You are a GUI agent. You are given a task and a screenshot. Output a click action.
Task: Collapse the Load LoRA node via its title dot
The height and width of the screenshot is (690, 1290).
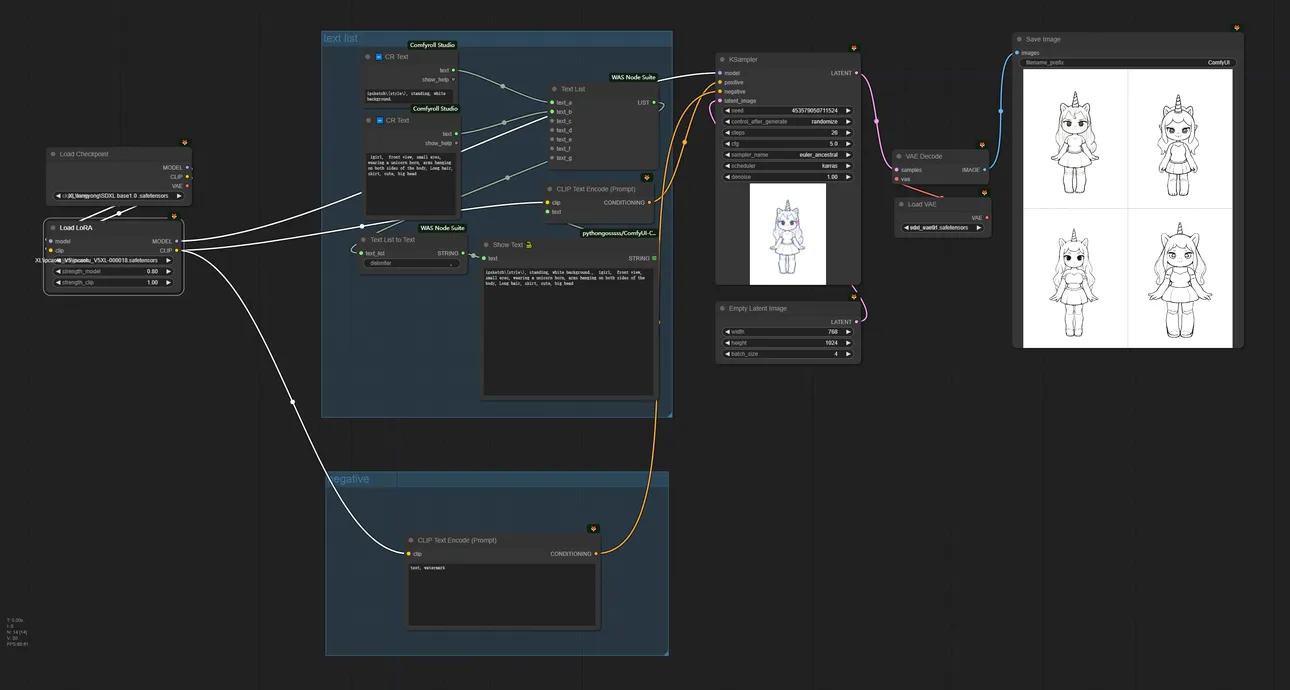pos(53,228)
